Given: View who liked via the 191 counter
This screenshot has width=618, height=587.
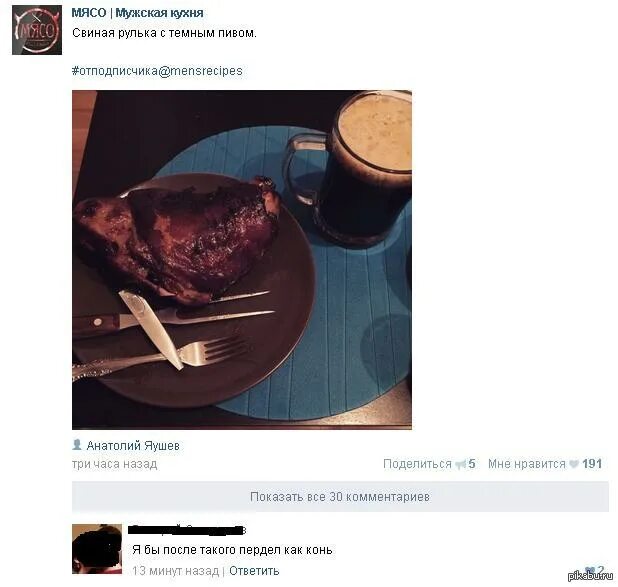Looking at the screenshot, I should [592, 464].
